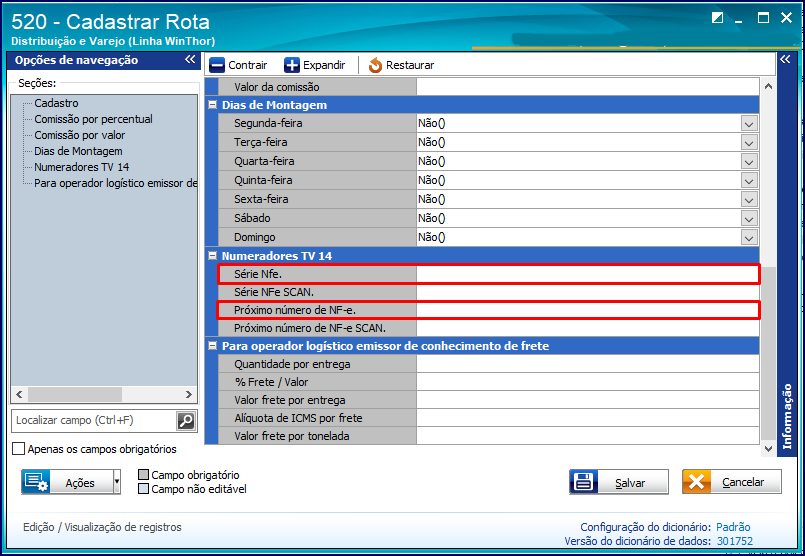Click scroll-up arrow of property grid scrollbar
The image size is (805, 556).
(768, 86)
